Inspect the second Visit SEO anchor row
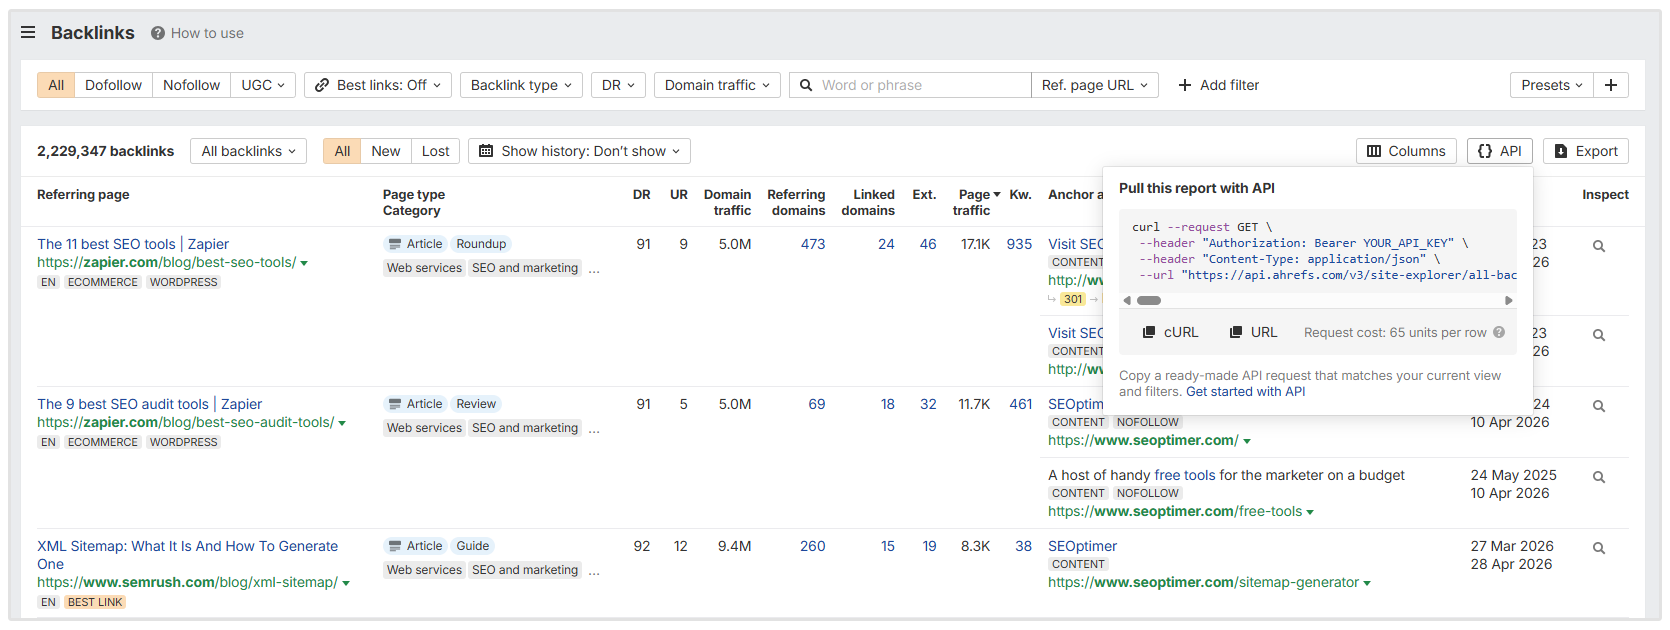Viewport: 1670px width, 630px height. (1599, 335)
